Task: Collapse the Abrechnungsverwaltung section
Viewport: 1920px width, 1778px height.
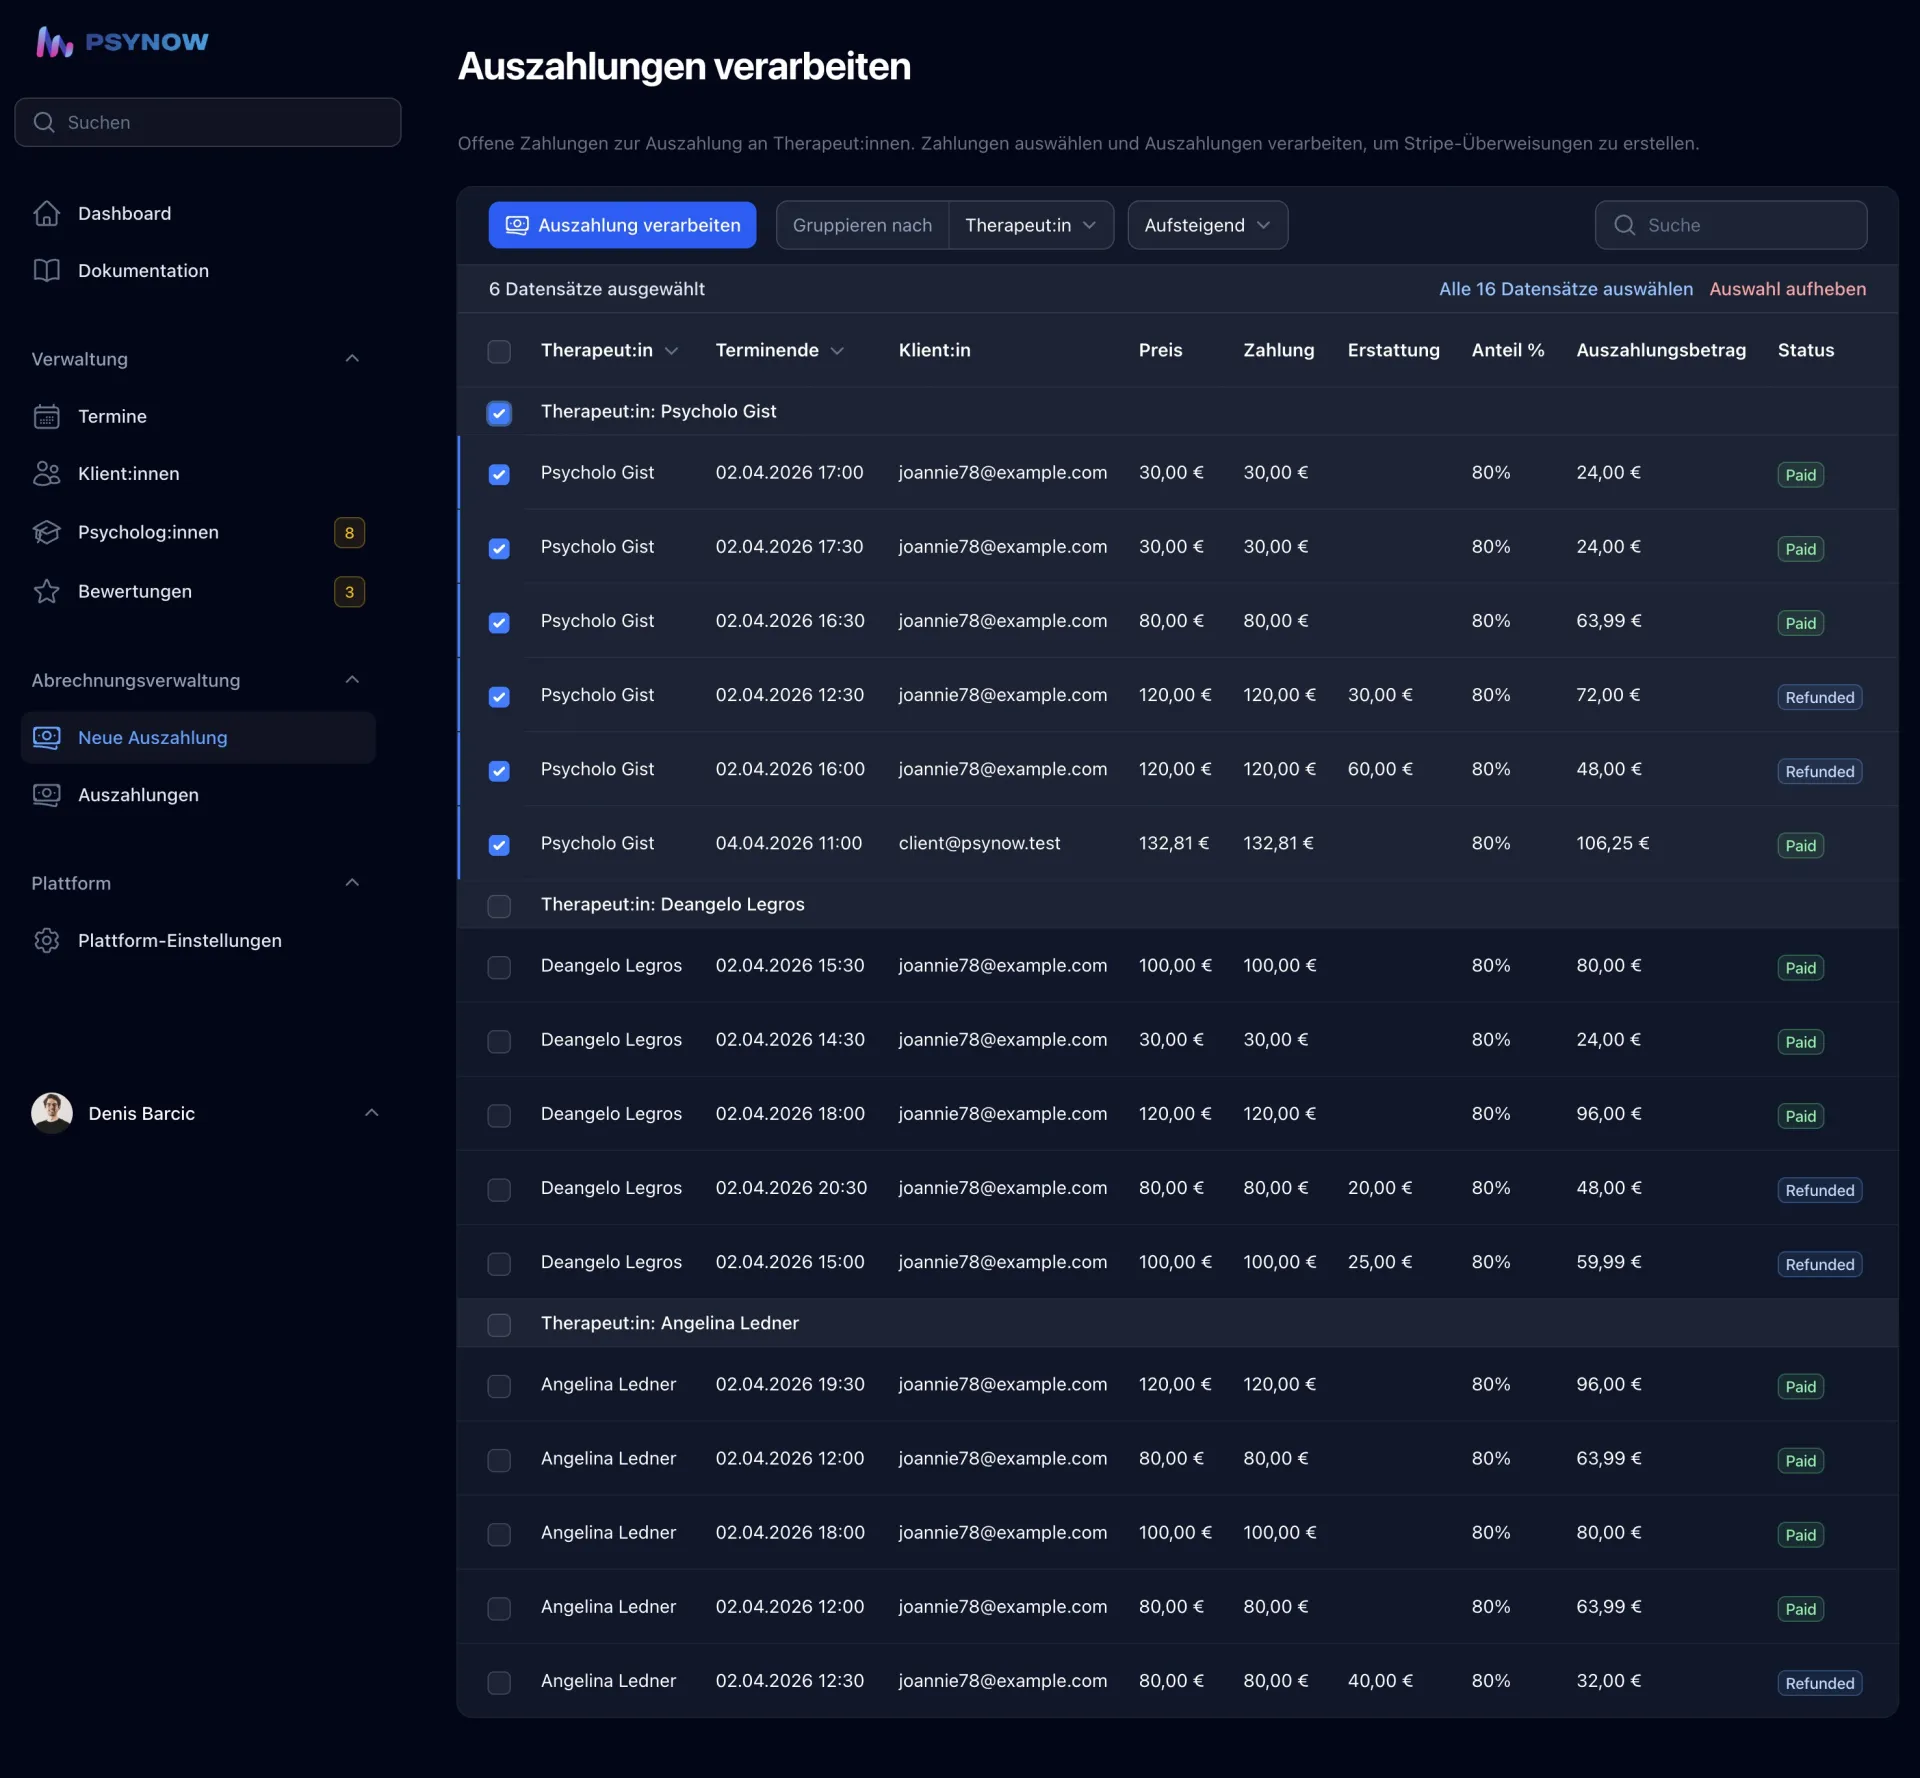Action: (x=352, y=679)
